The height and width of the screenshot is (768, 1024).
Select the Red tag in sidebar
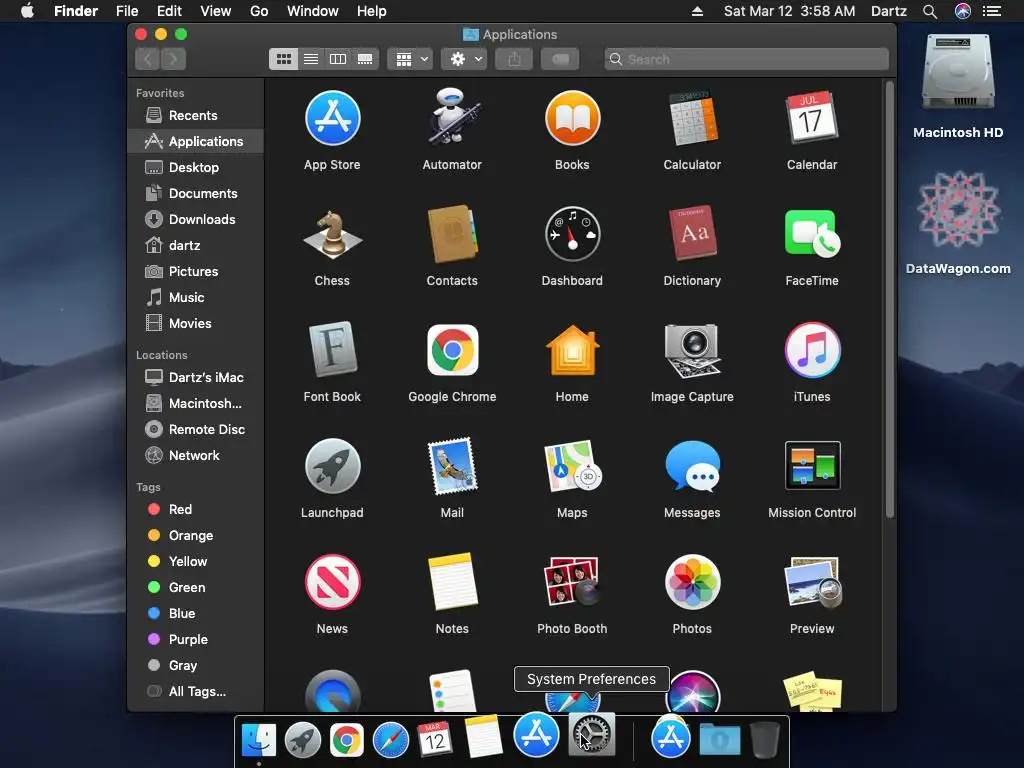[195, 509]
